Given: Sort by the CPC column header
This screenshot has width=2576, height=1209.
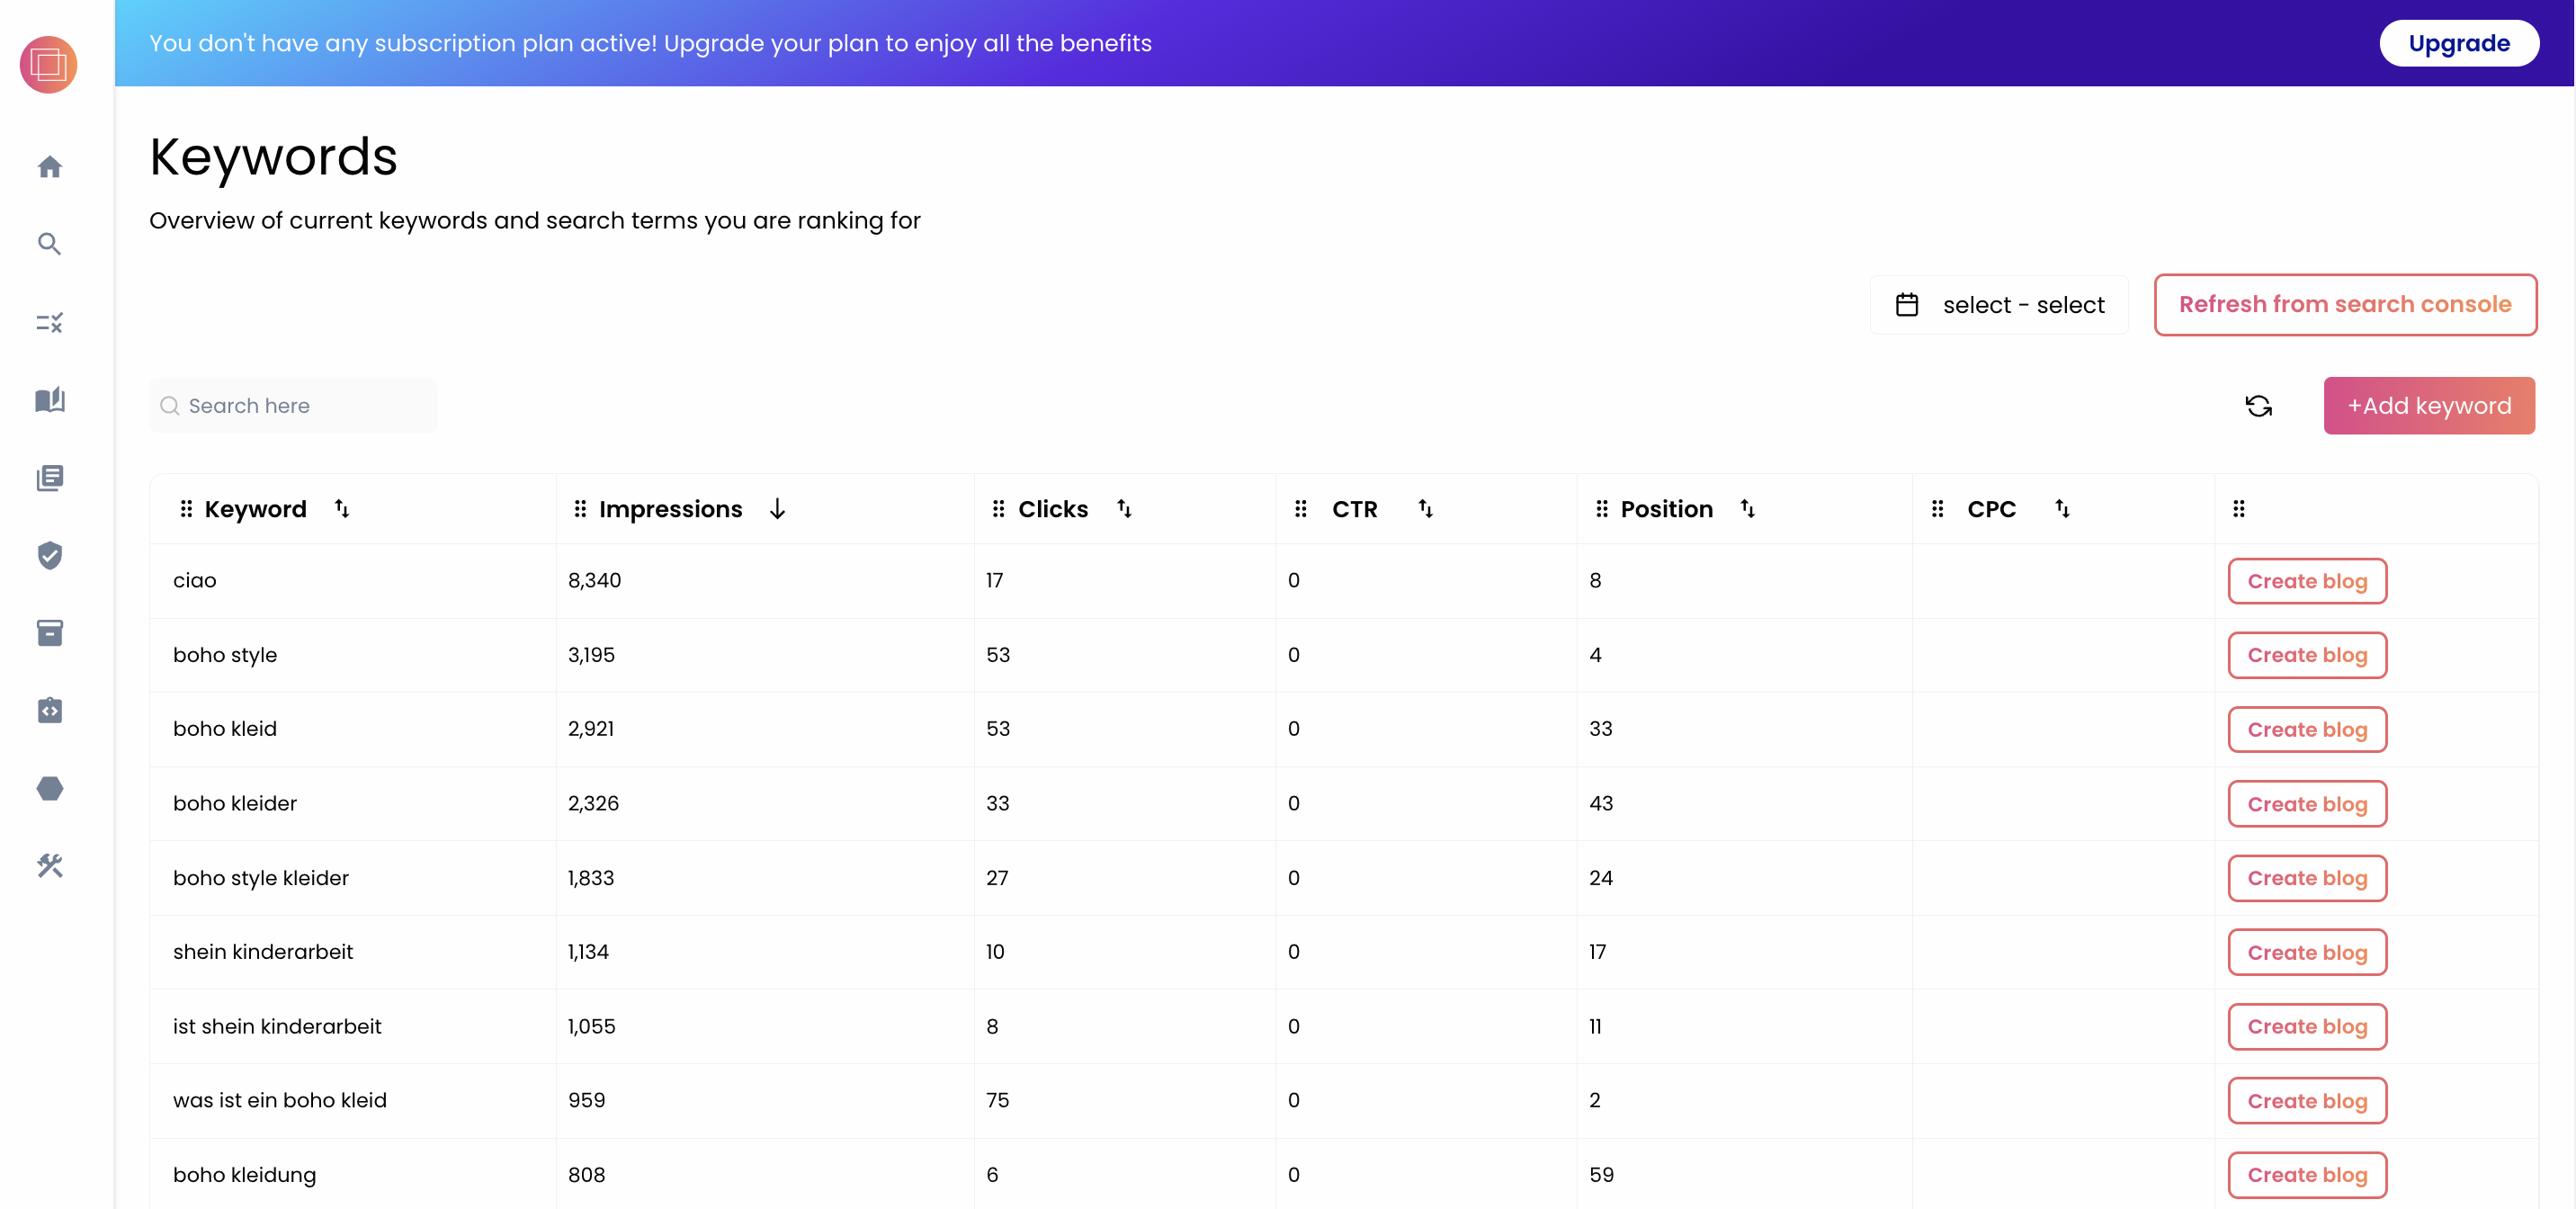Looking at the screenshot, I should 1991,509.
